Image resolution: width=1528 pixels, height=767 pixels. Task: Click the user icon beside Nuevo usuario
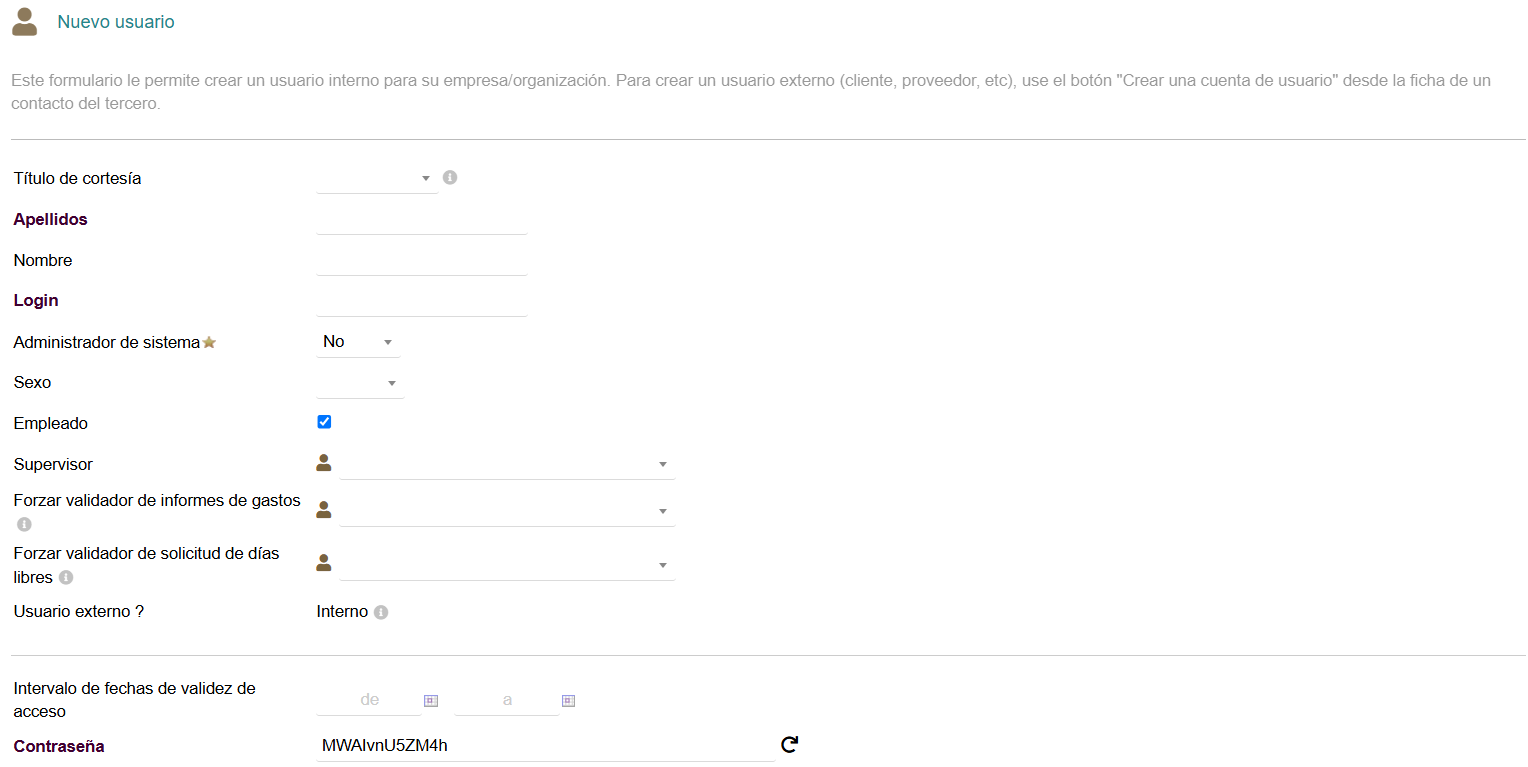25,22
